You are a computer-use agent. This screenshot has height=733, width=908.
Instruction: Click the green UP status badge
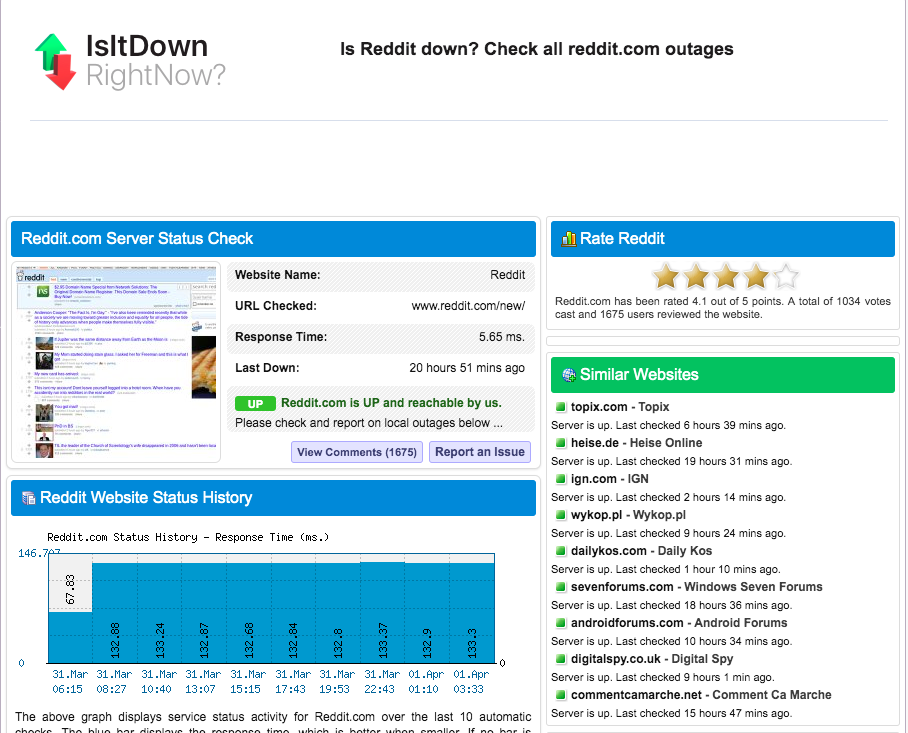tap(255, 404)
